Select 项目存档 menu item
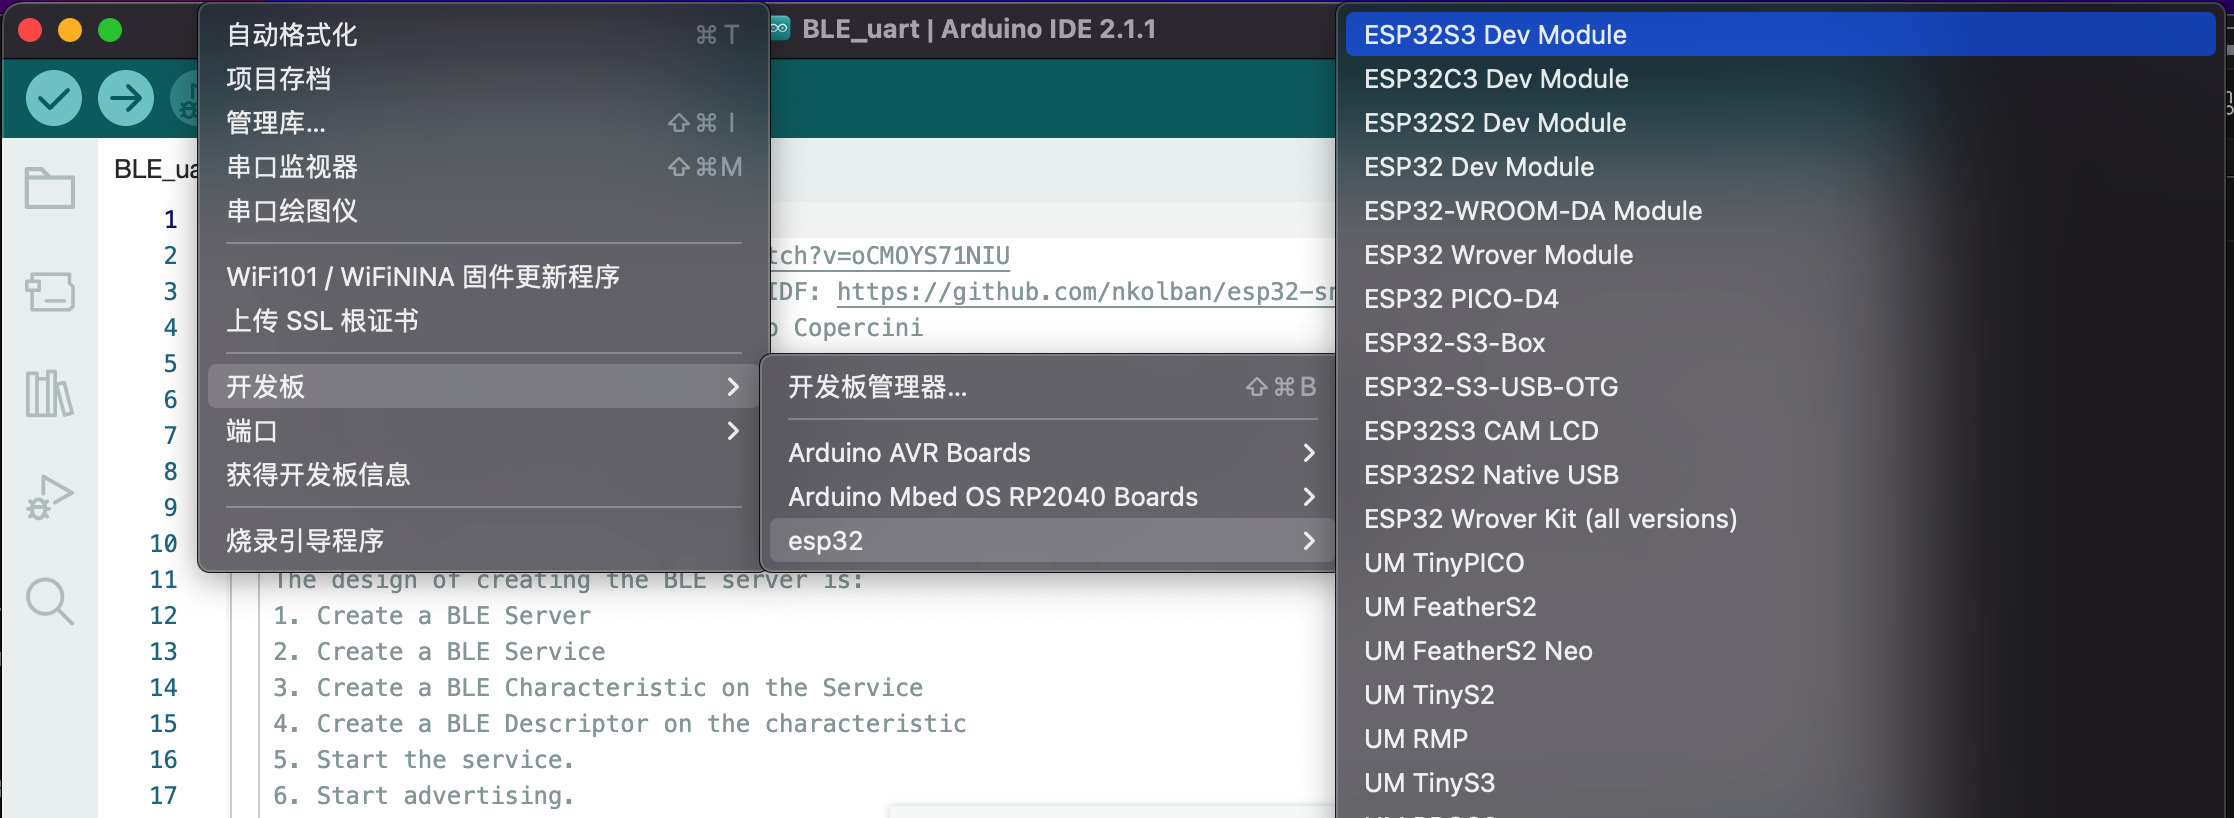Viewport: 2234px width, 818px height. (x=484, y=79)
